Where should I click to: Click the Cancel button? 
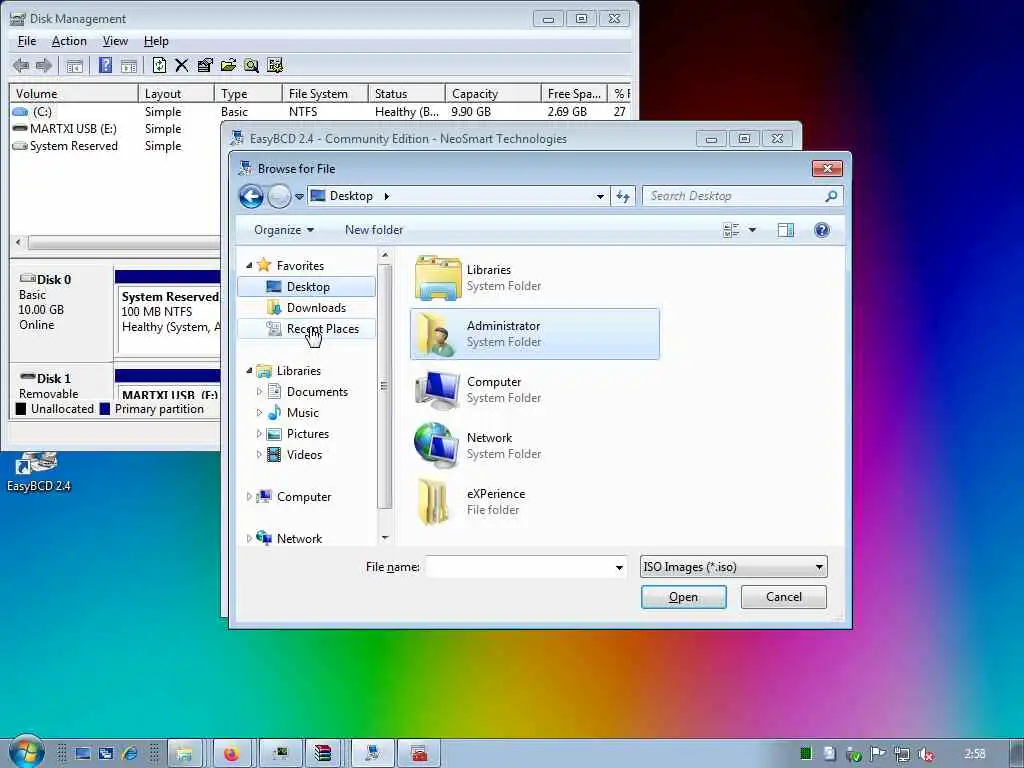pyautogui.click(x=784, y=597)
